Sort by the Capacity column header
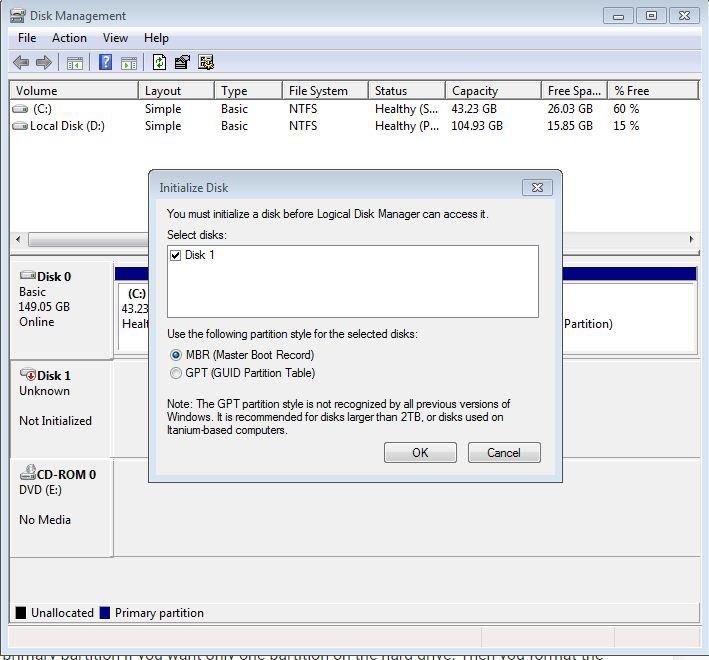 [492, 91]
